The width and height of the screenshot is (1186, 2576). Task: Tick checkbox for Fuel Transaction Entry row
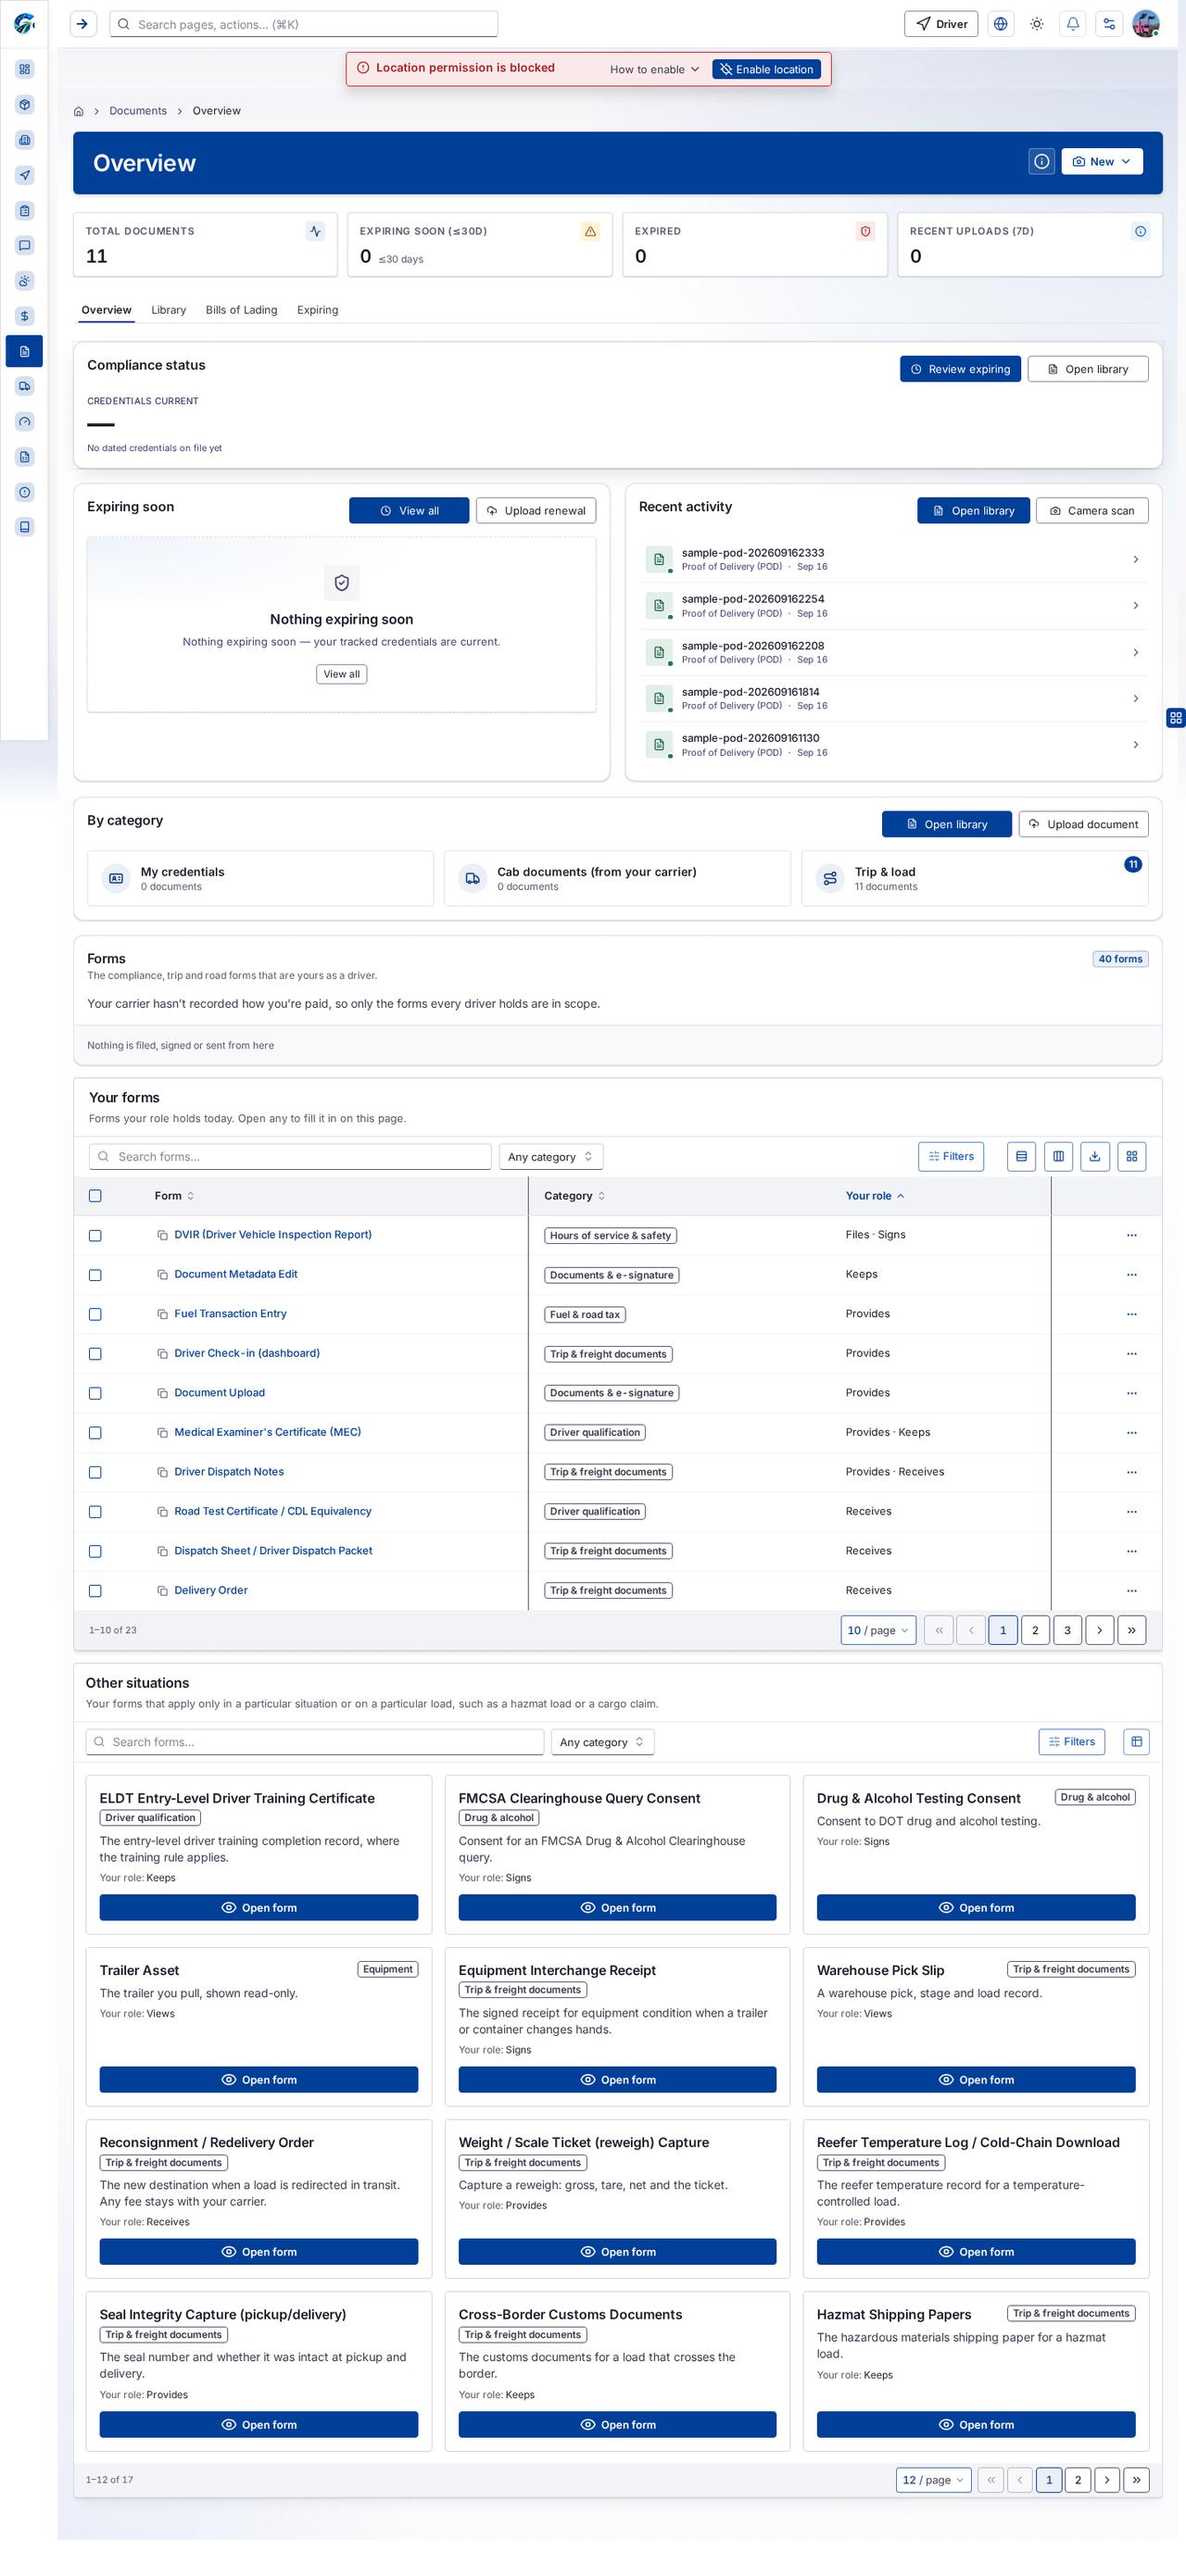click(x=95, y=1314)
